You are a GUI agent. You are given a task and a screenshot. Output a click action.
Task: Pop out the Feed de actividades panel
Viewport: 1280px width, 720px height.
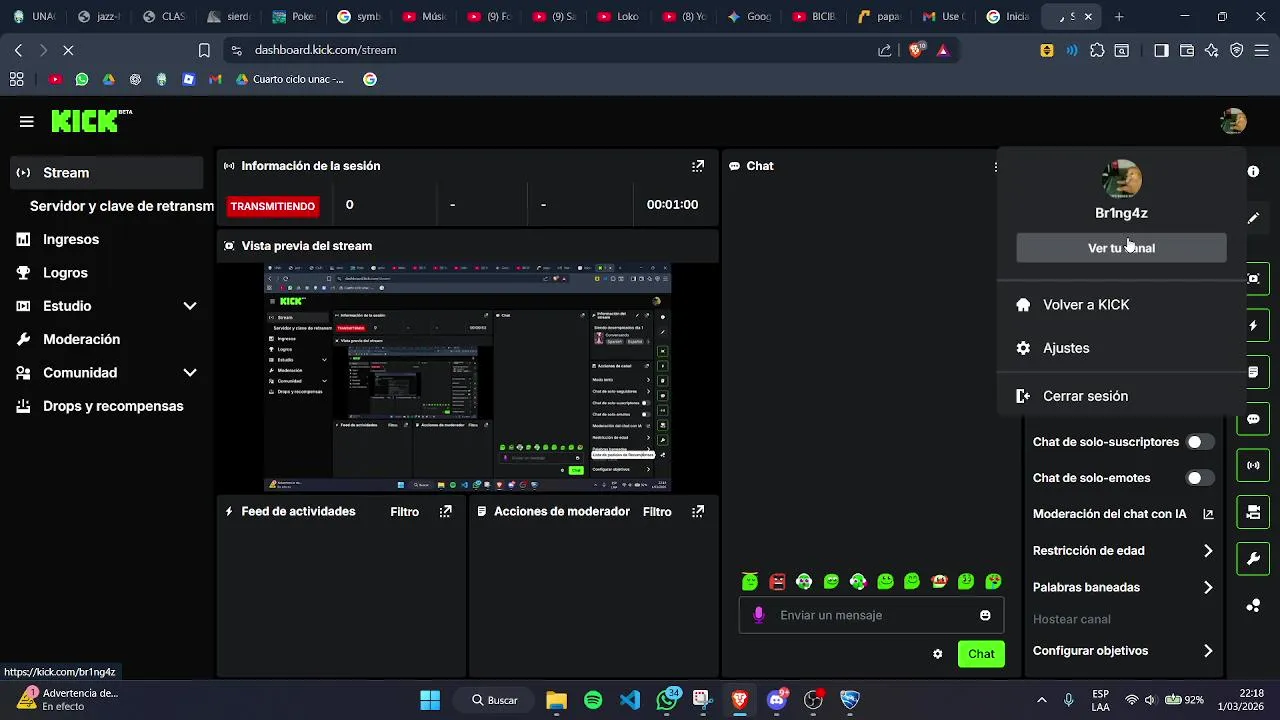coord(446,511)
